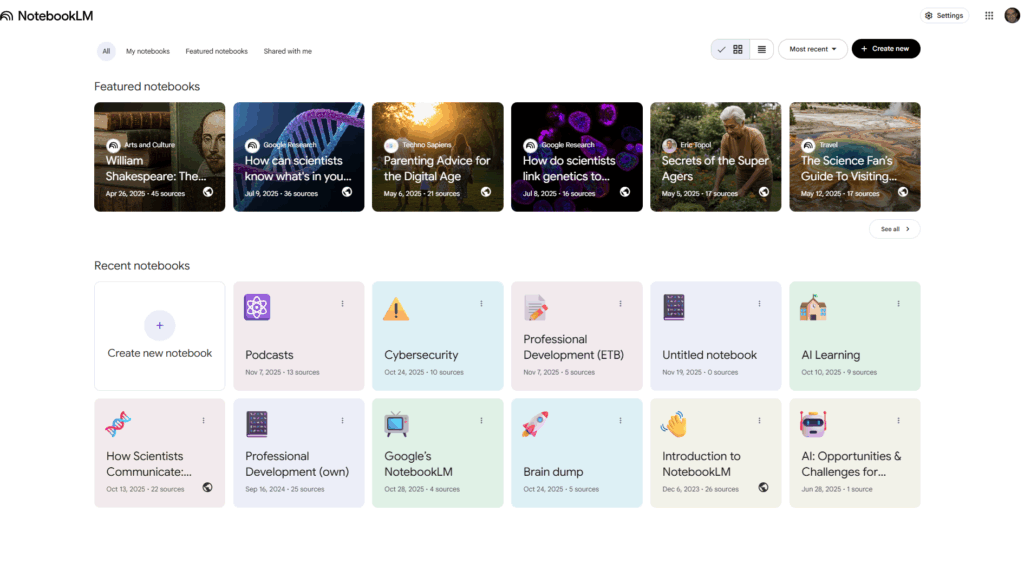This screenshot has width=1024, height=564.
Task: Click the rocket icon on Brain dump
Action: pos(535,425)
